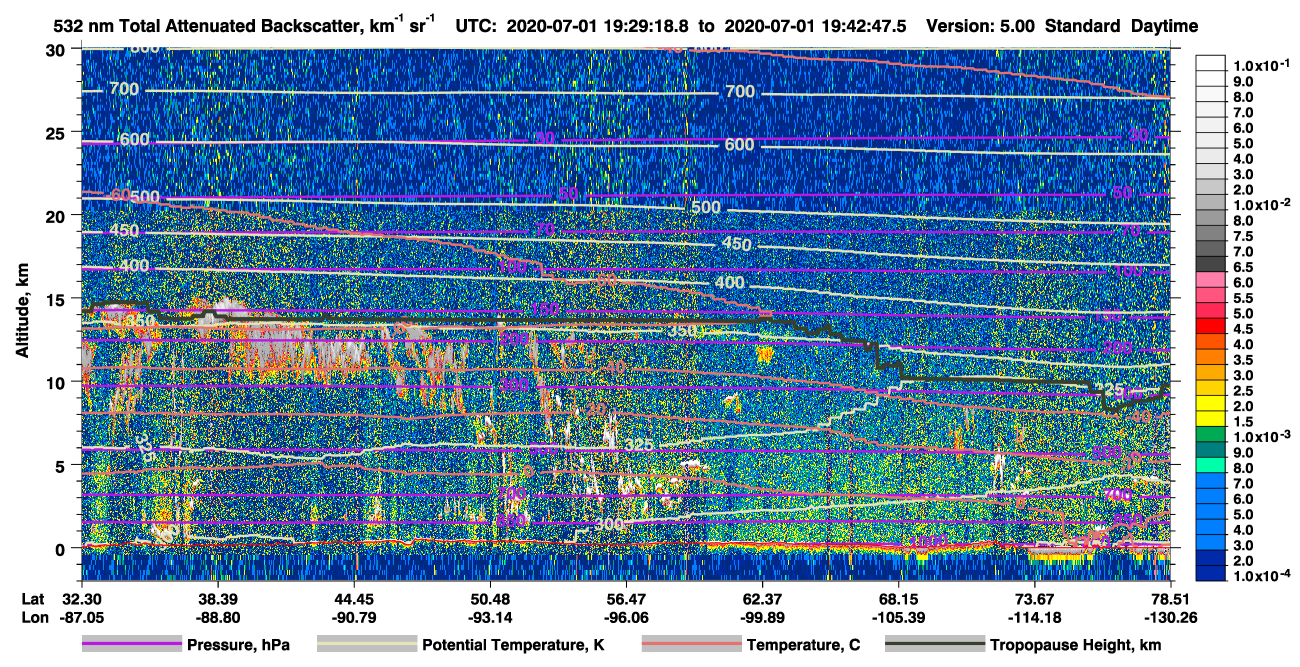The image size is (1300, 667).
Task: Click the 'Temperature, C' legend label
Action: [804, 646]
